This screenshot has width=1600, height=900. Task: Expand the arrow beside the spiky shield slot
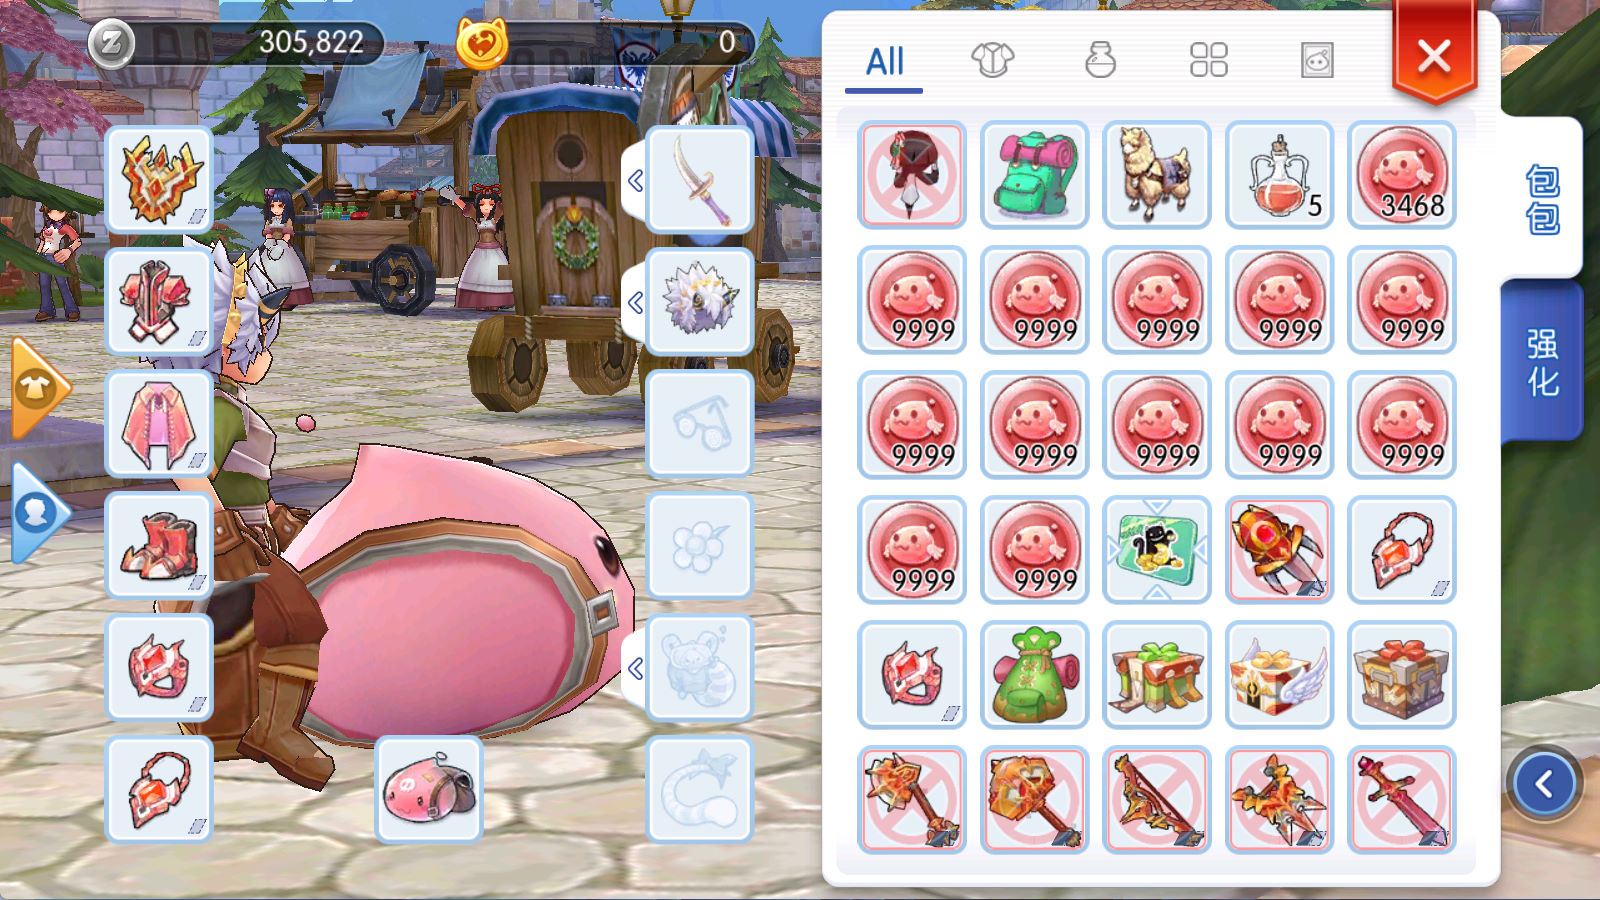(634, 302)
